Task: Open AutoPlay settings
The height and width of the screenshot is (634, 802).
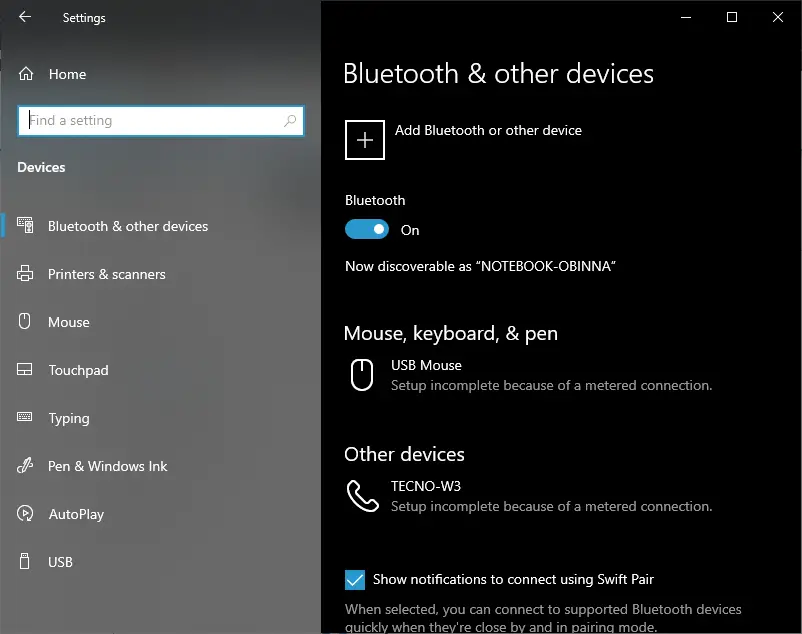Action: click(x=76, y=514)
